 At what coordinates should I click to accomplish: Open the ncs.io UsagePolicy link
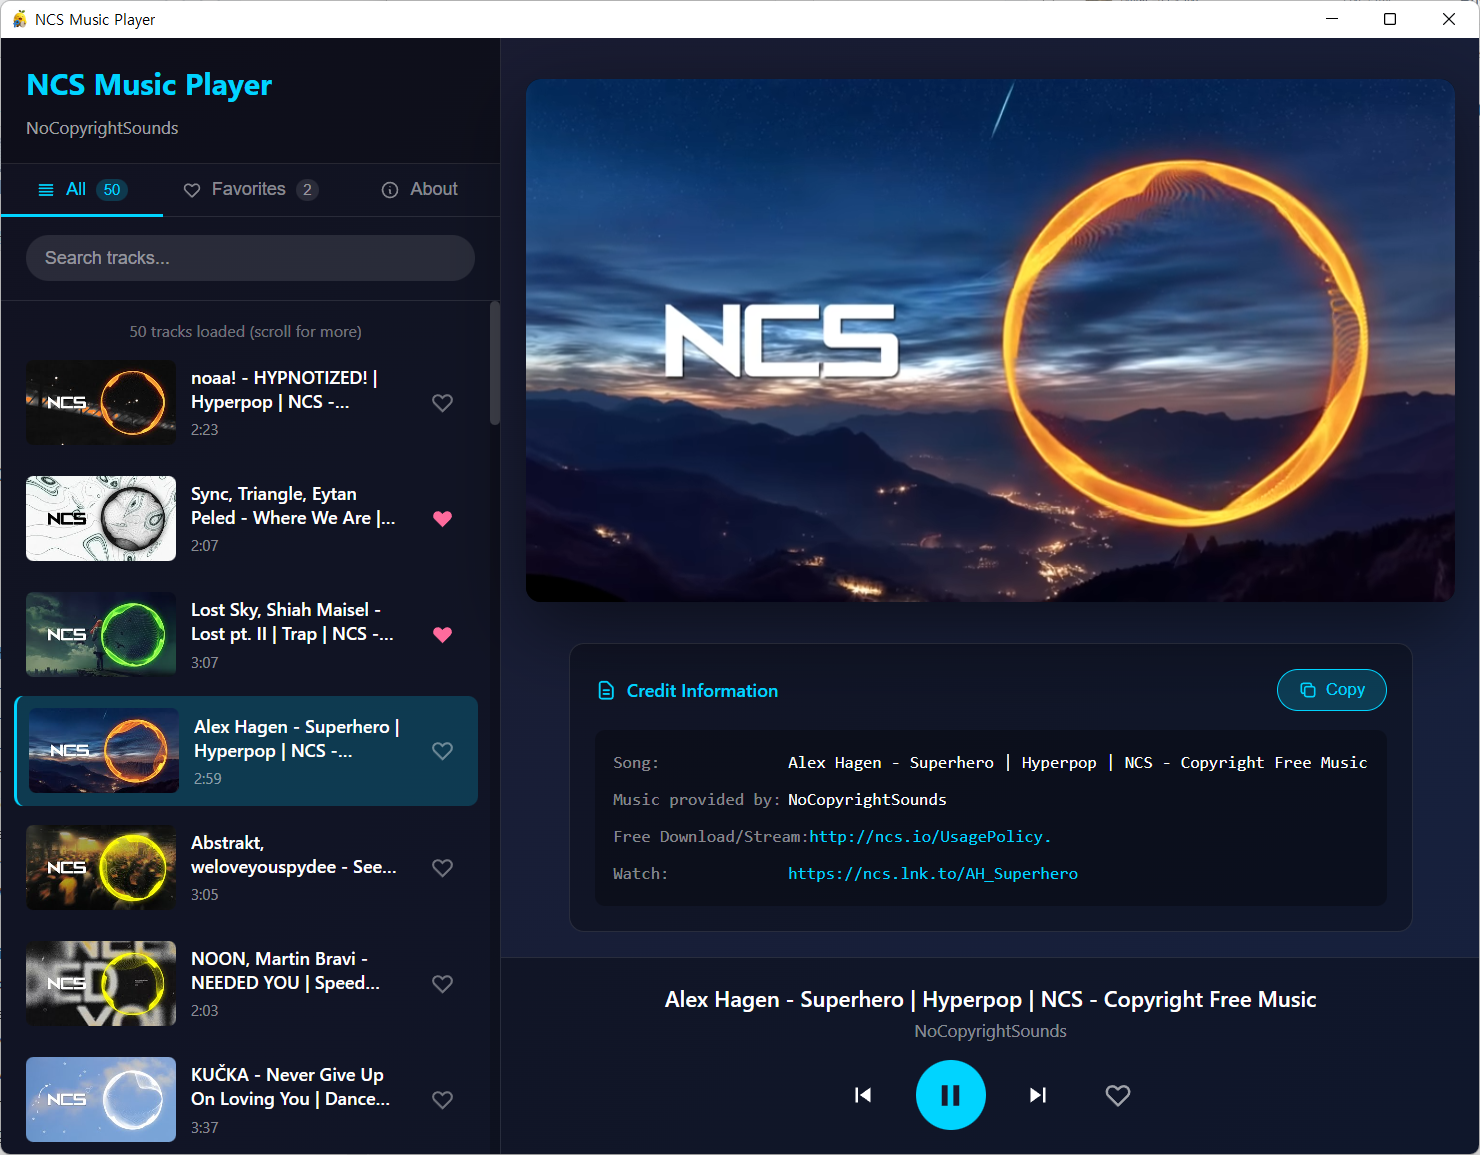pyautogui.click(x=929, y=837)
